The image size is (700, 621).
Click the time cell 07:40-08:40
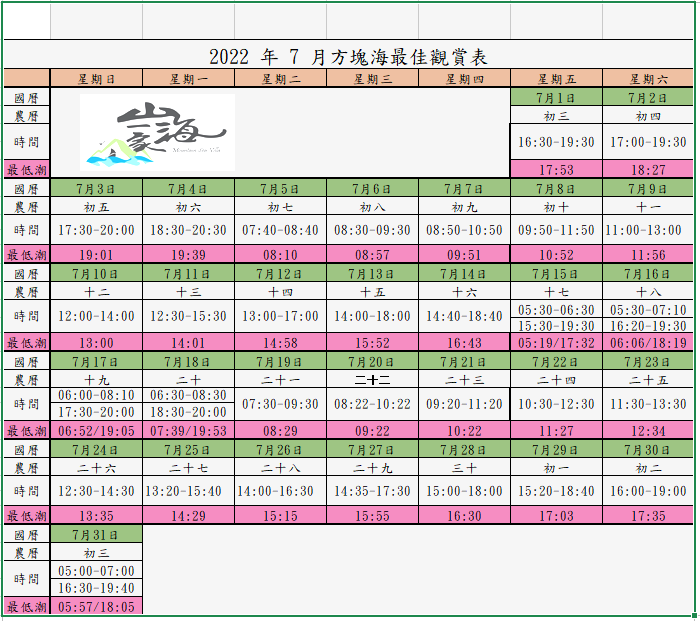[280, 230]
